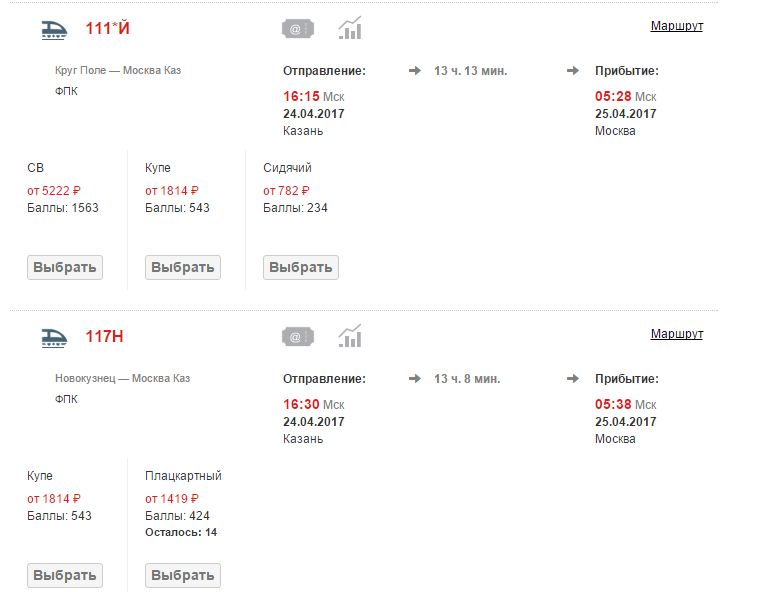Click the arrival time 05:38 Мск
This screenshot has width=769, height=592.
click(x=625, y=405)
